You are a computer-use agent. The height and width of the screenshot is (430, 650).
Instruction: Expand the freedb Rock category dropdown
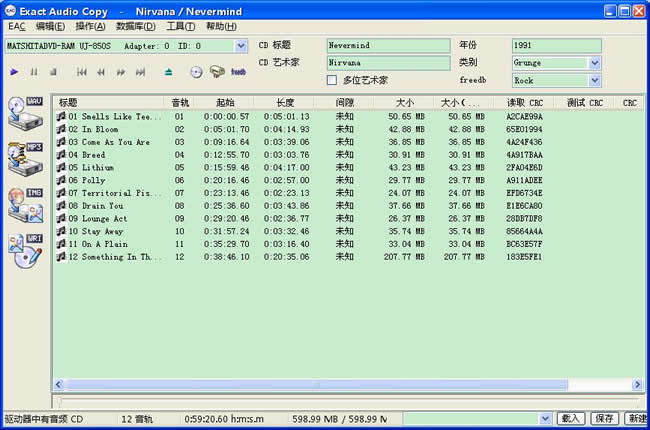pos(595,80)
